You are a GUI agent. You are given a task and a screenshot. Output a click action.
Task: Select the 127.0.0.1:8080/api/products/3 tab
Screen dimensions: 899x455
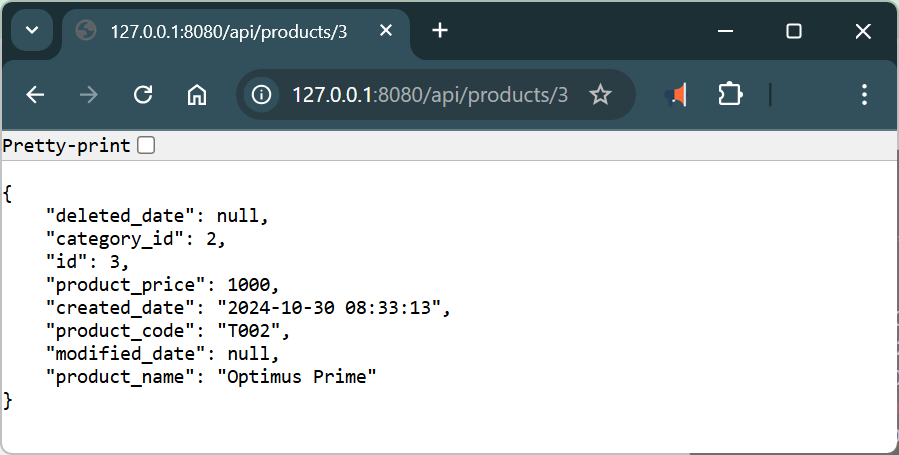pyautogui.click(x=228, y=31)
